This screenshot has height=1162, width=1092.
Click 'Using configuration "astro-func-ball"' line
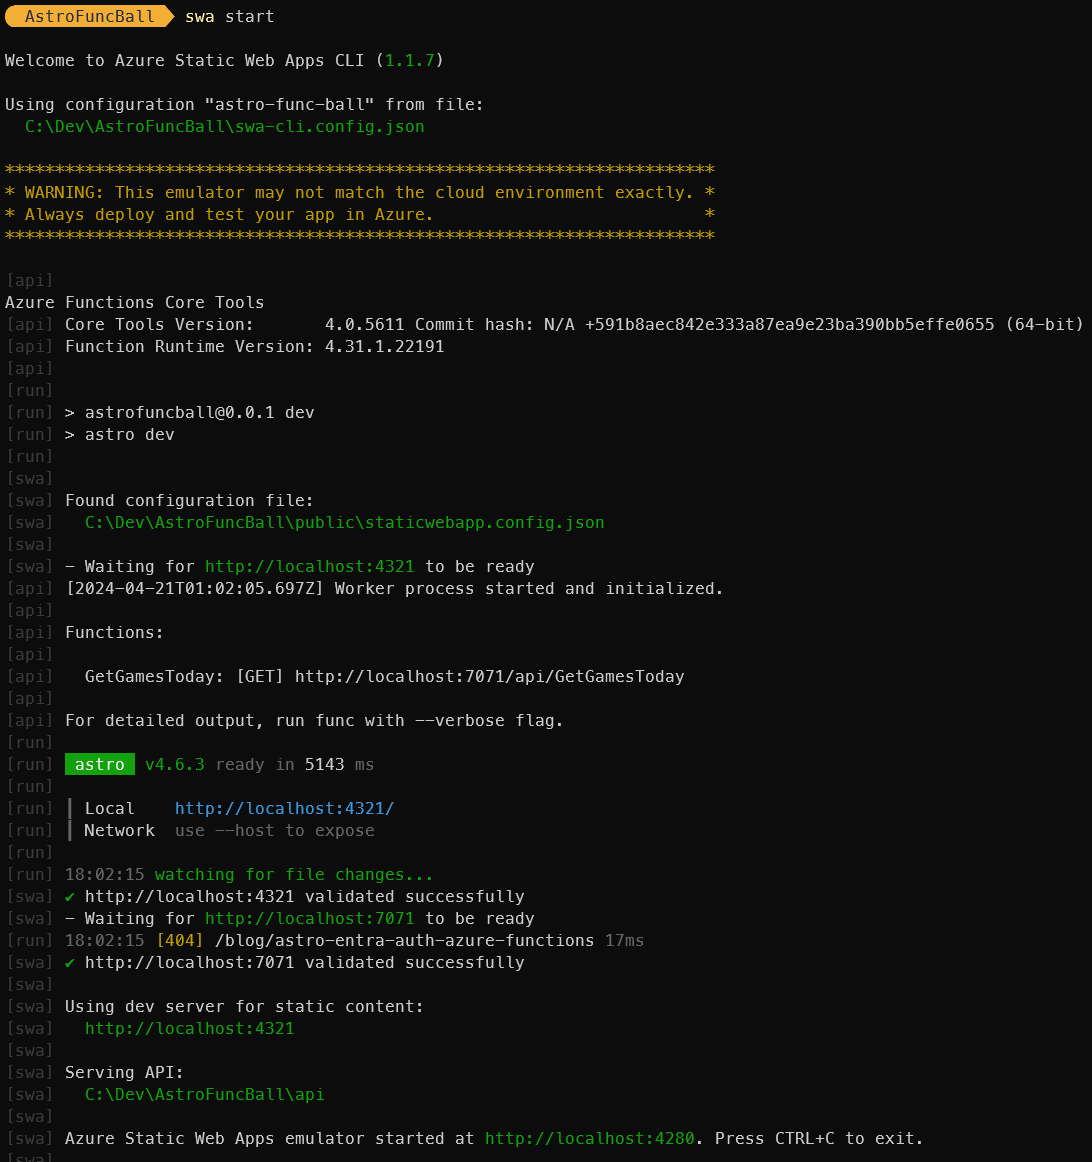244,104
